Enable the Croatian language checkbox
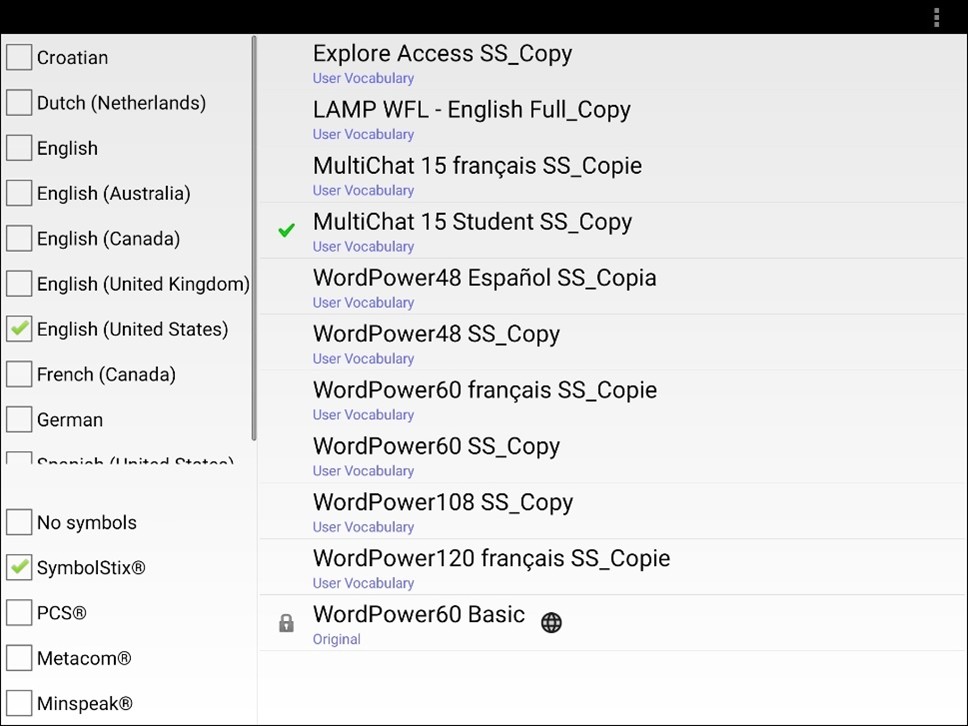Viewport: 968px width, 726px height. click(19, 57)
